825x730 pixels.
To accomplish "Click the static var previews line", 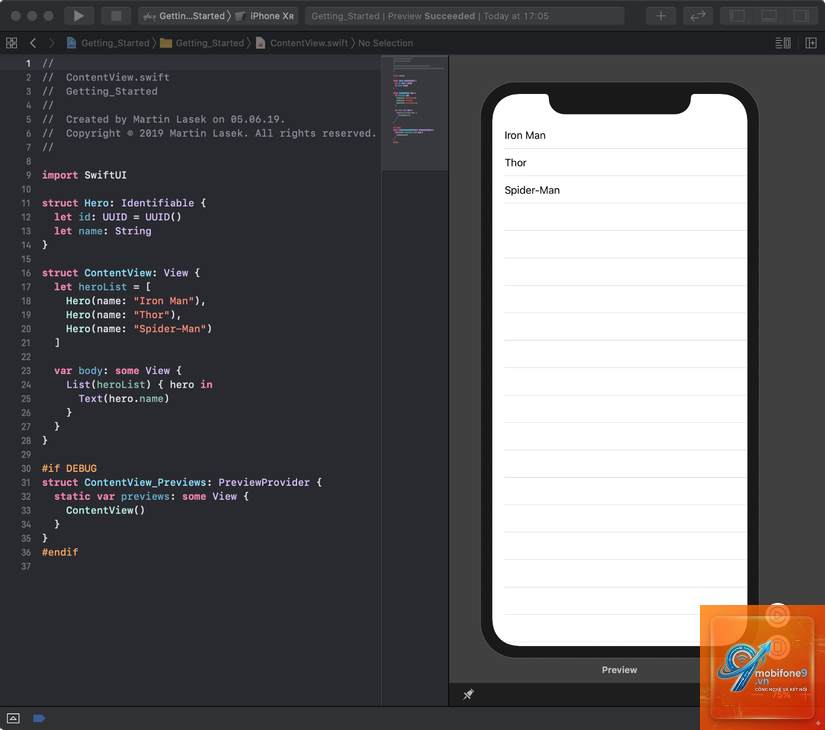I will coord(152,496).
